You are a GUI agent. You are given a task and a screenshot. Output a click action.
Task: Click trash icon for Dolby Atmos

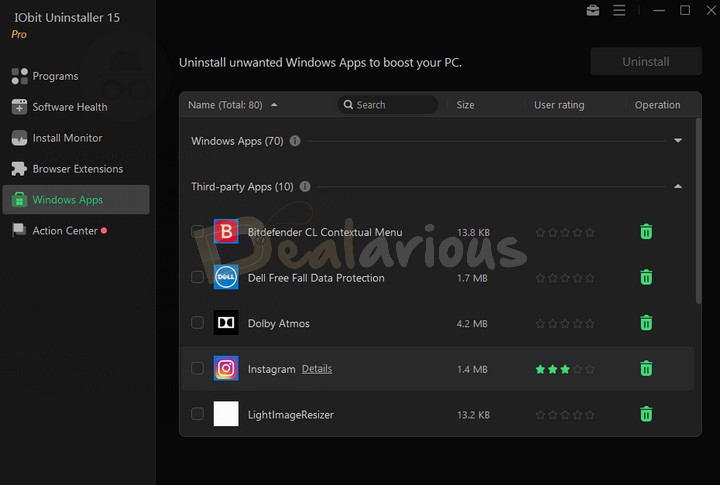point(646,323)
